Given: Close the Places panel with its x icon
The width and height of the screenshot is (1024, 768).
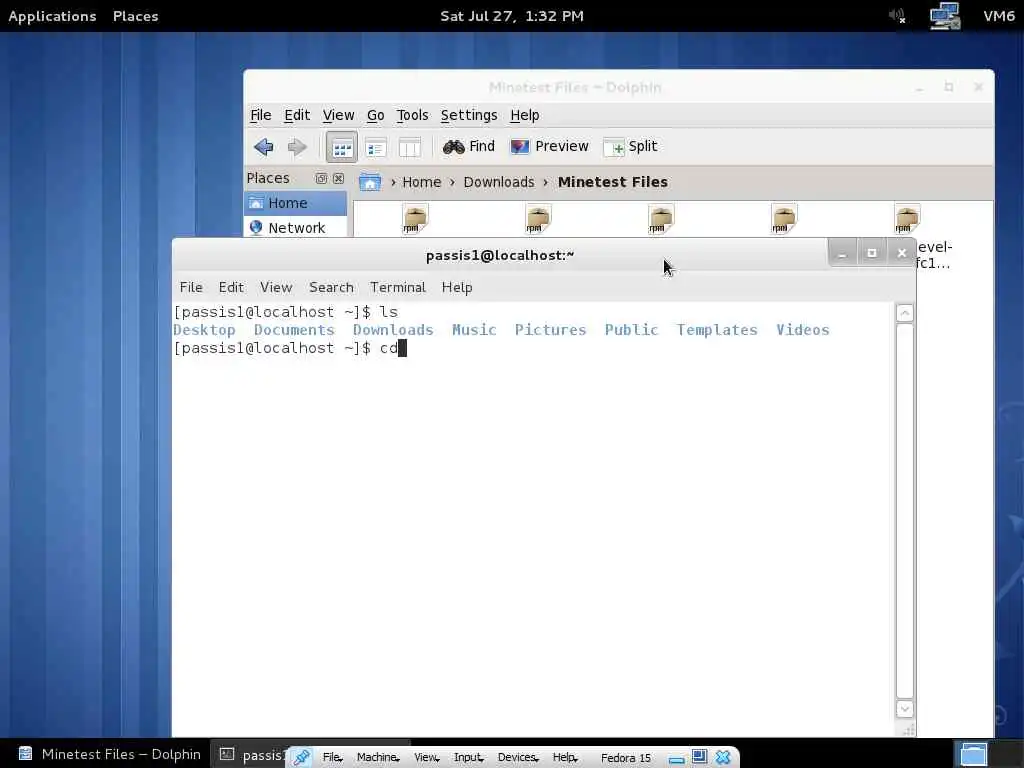Looking at the screenshot, I should pos(338,178).
